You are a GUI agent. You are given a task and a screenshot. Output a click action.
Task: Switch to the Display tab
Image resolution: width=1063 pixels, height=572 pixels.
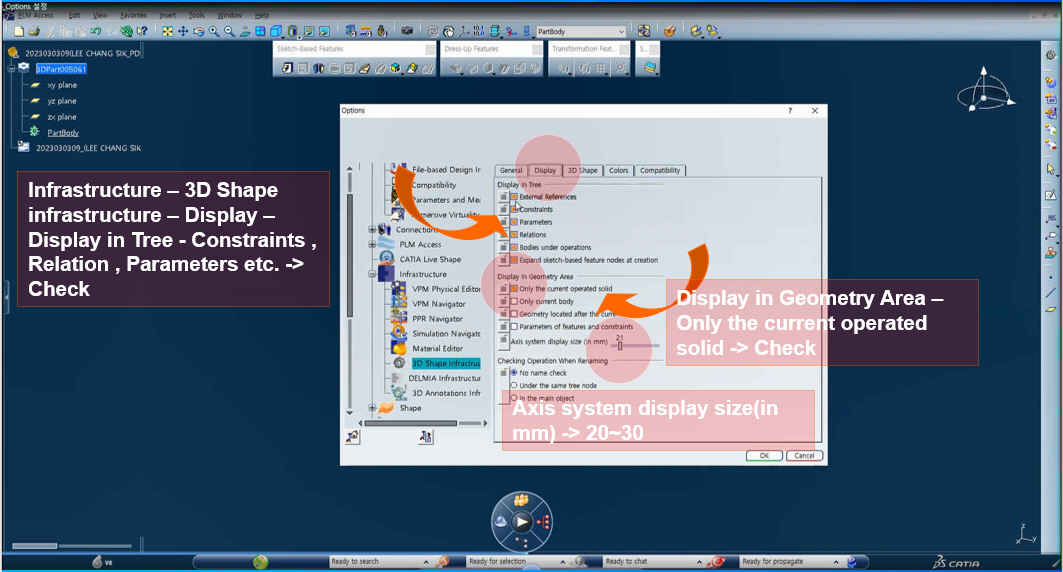click(x=544, y=170)
